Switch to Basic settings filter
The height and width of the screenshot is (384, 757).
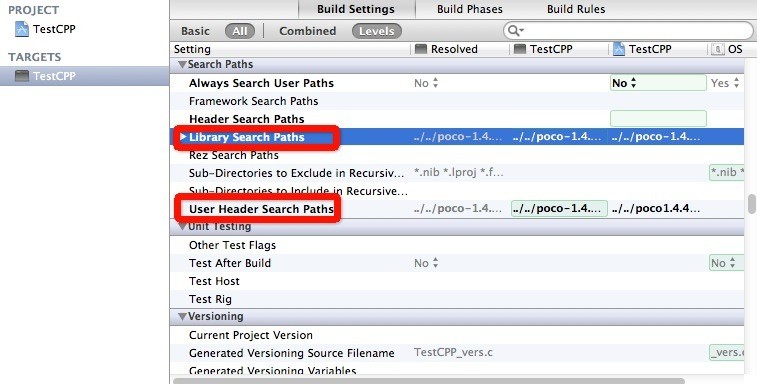click(195, 31)
